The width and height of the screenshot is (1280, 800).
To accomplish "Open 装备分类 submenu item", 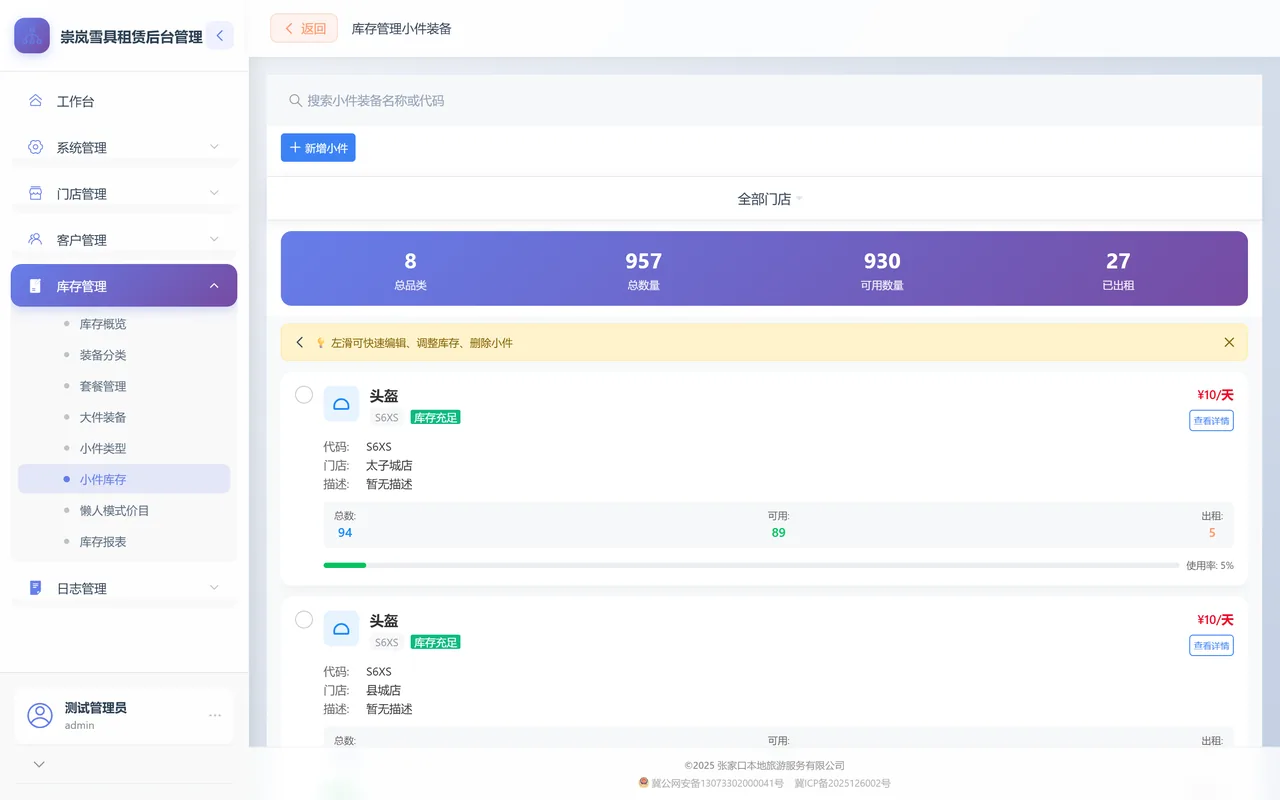I will (124, 355).
